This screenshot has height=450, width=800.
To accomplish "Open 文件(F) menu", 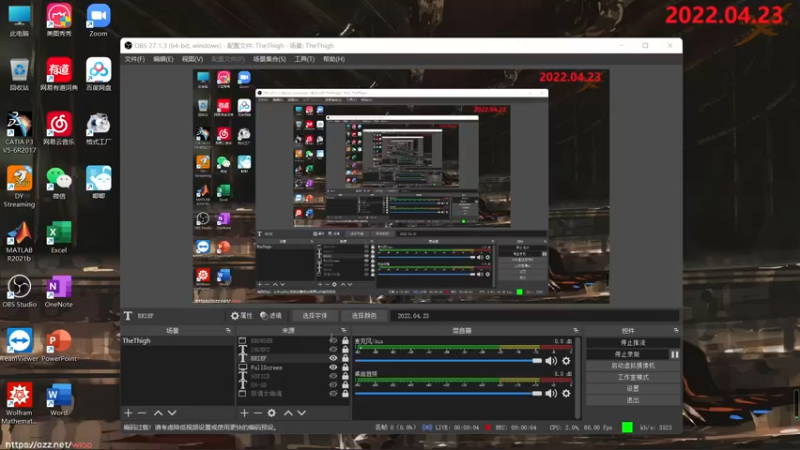I will [135, 59].
